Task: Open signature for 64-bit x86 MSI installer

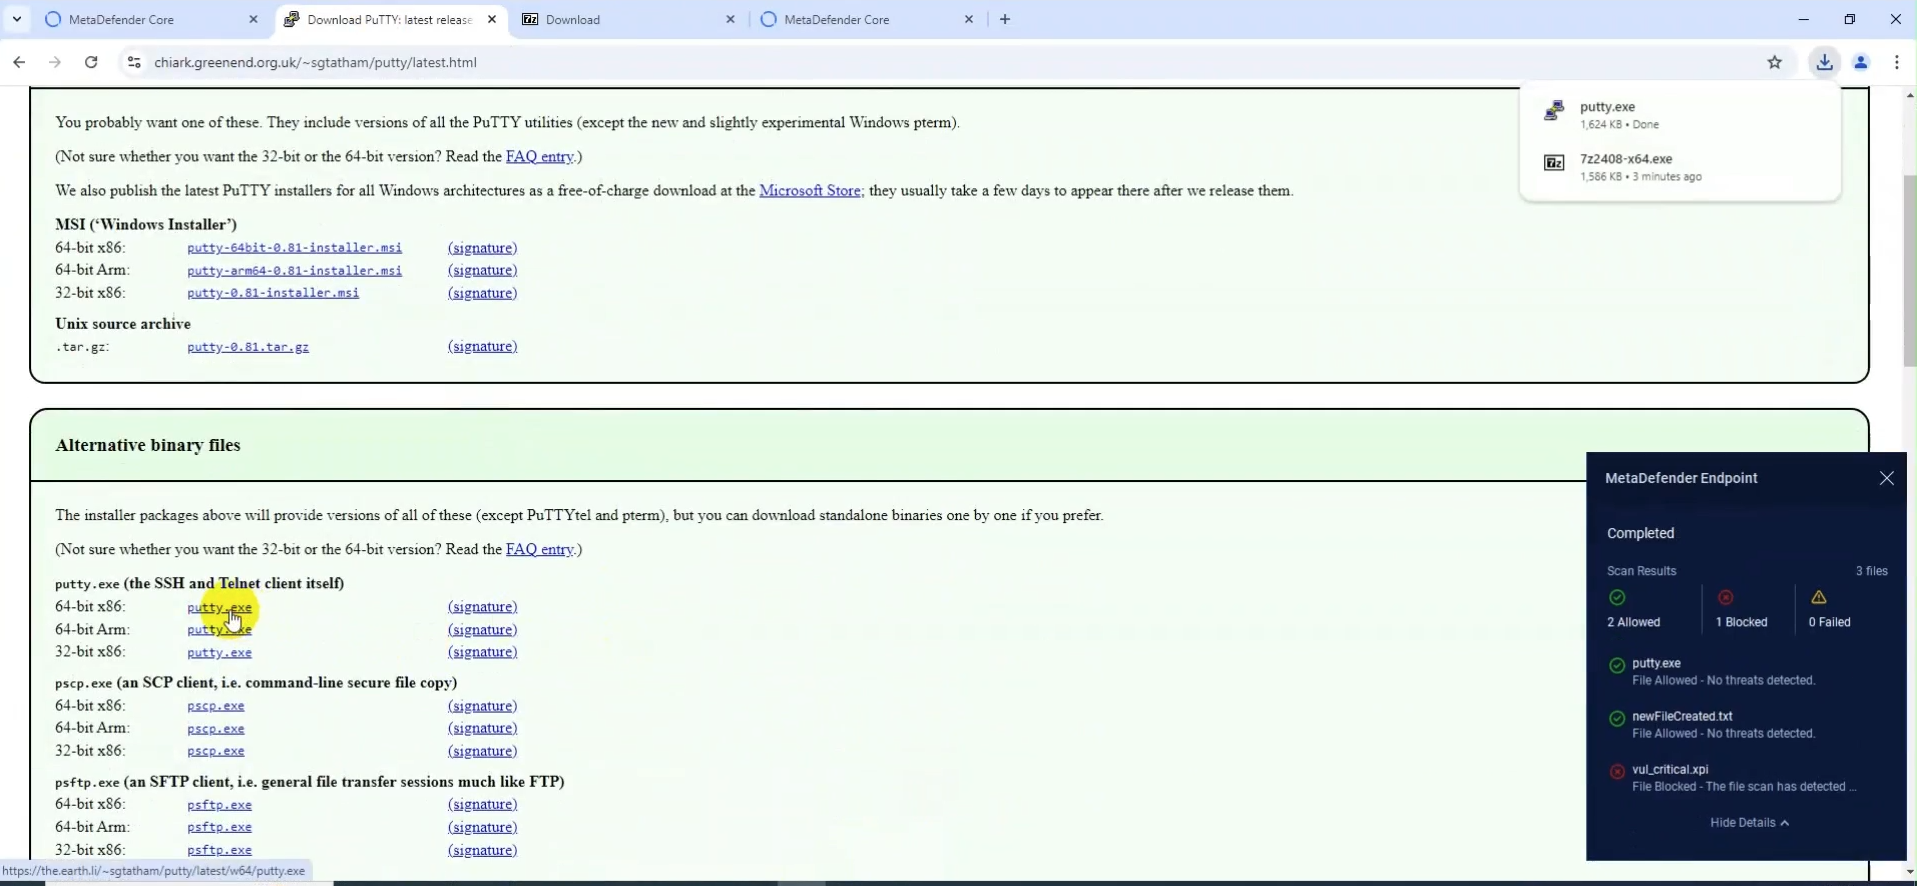Action: (482, 247)
